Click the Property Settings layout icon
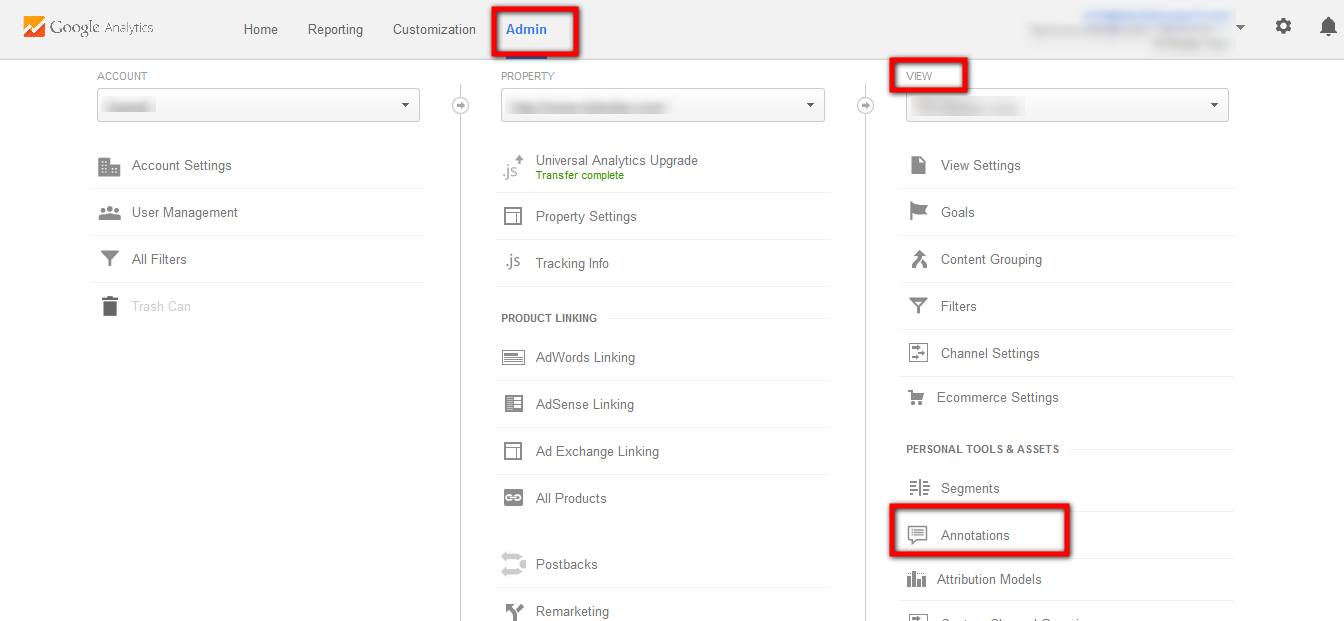This screenshot has width=1344, height=621. click(x=513, y=217)
